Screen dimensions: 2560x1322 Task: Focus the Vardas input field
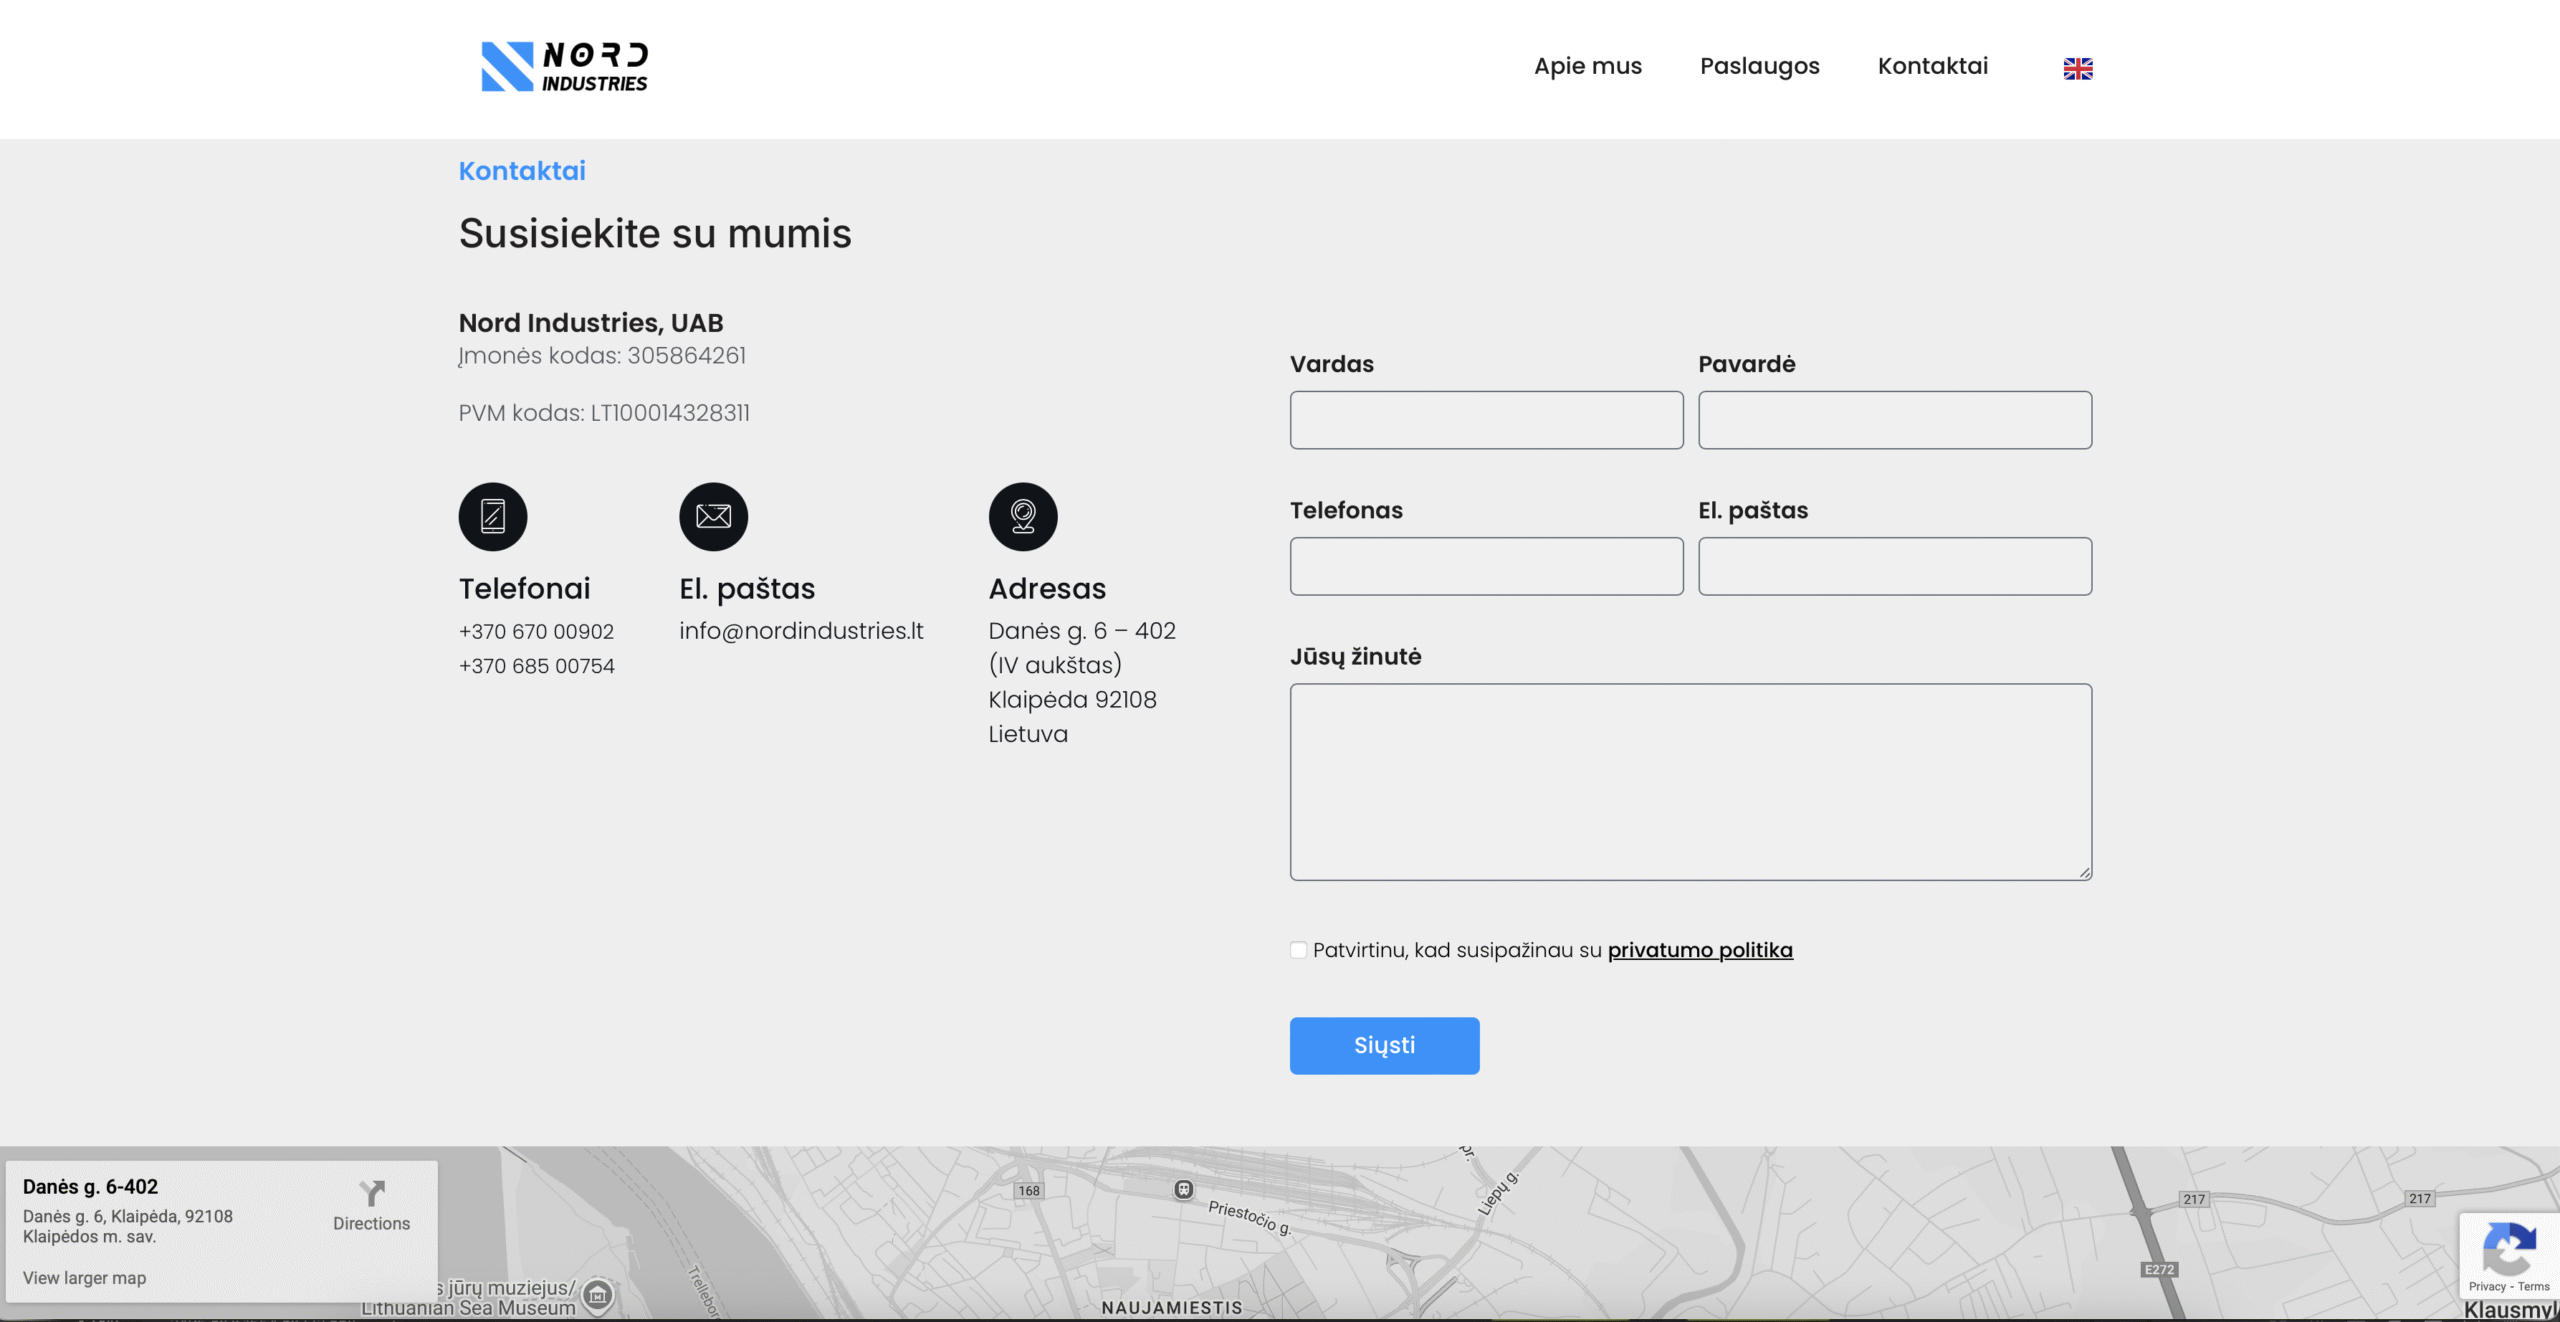pyautogui.click(x=1486, y=420)
